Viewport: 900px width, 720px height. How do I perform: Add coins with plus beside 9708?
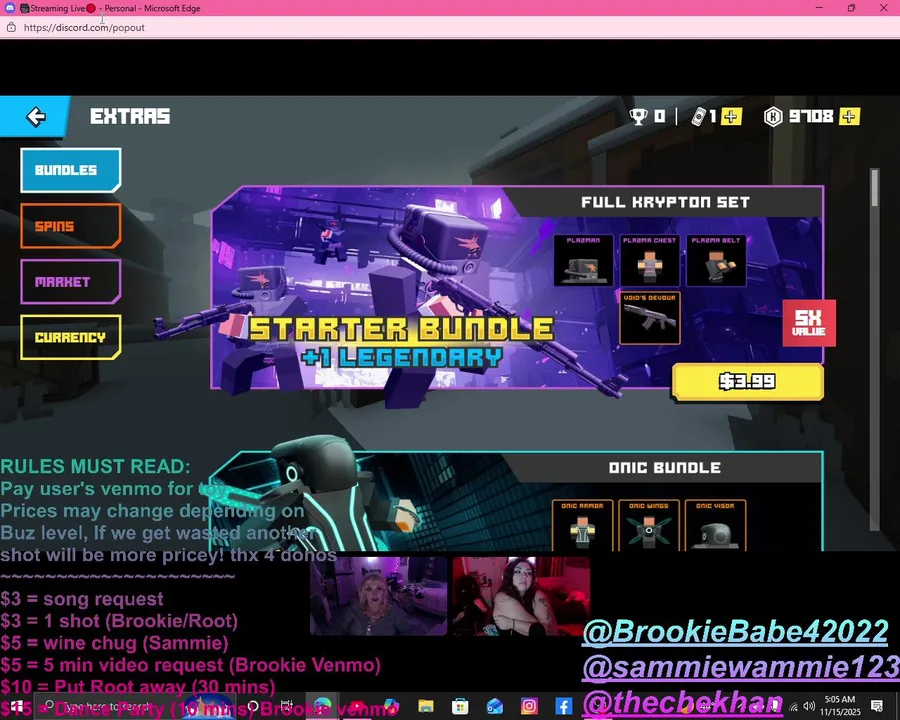click(849, 117)
